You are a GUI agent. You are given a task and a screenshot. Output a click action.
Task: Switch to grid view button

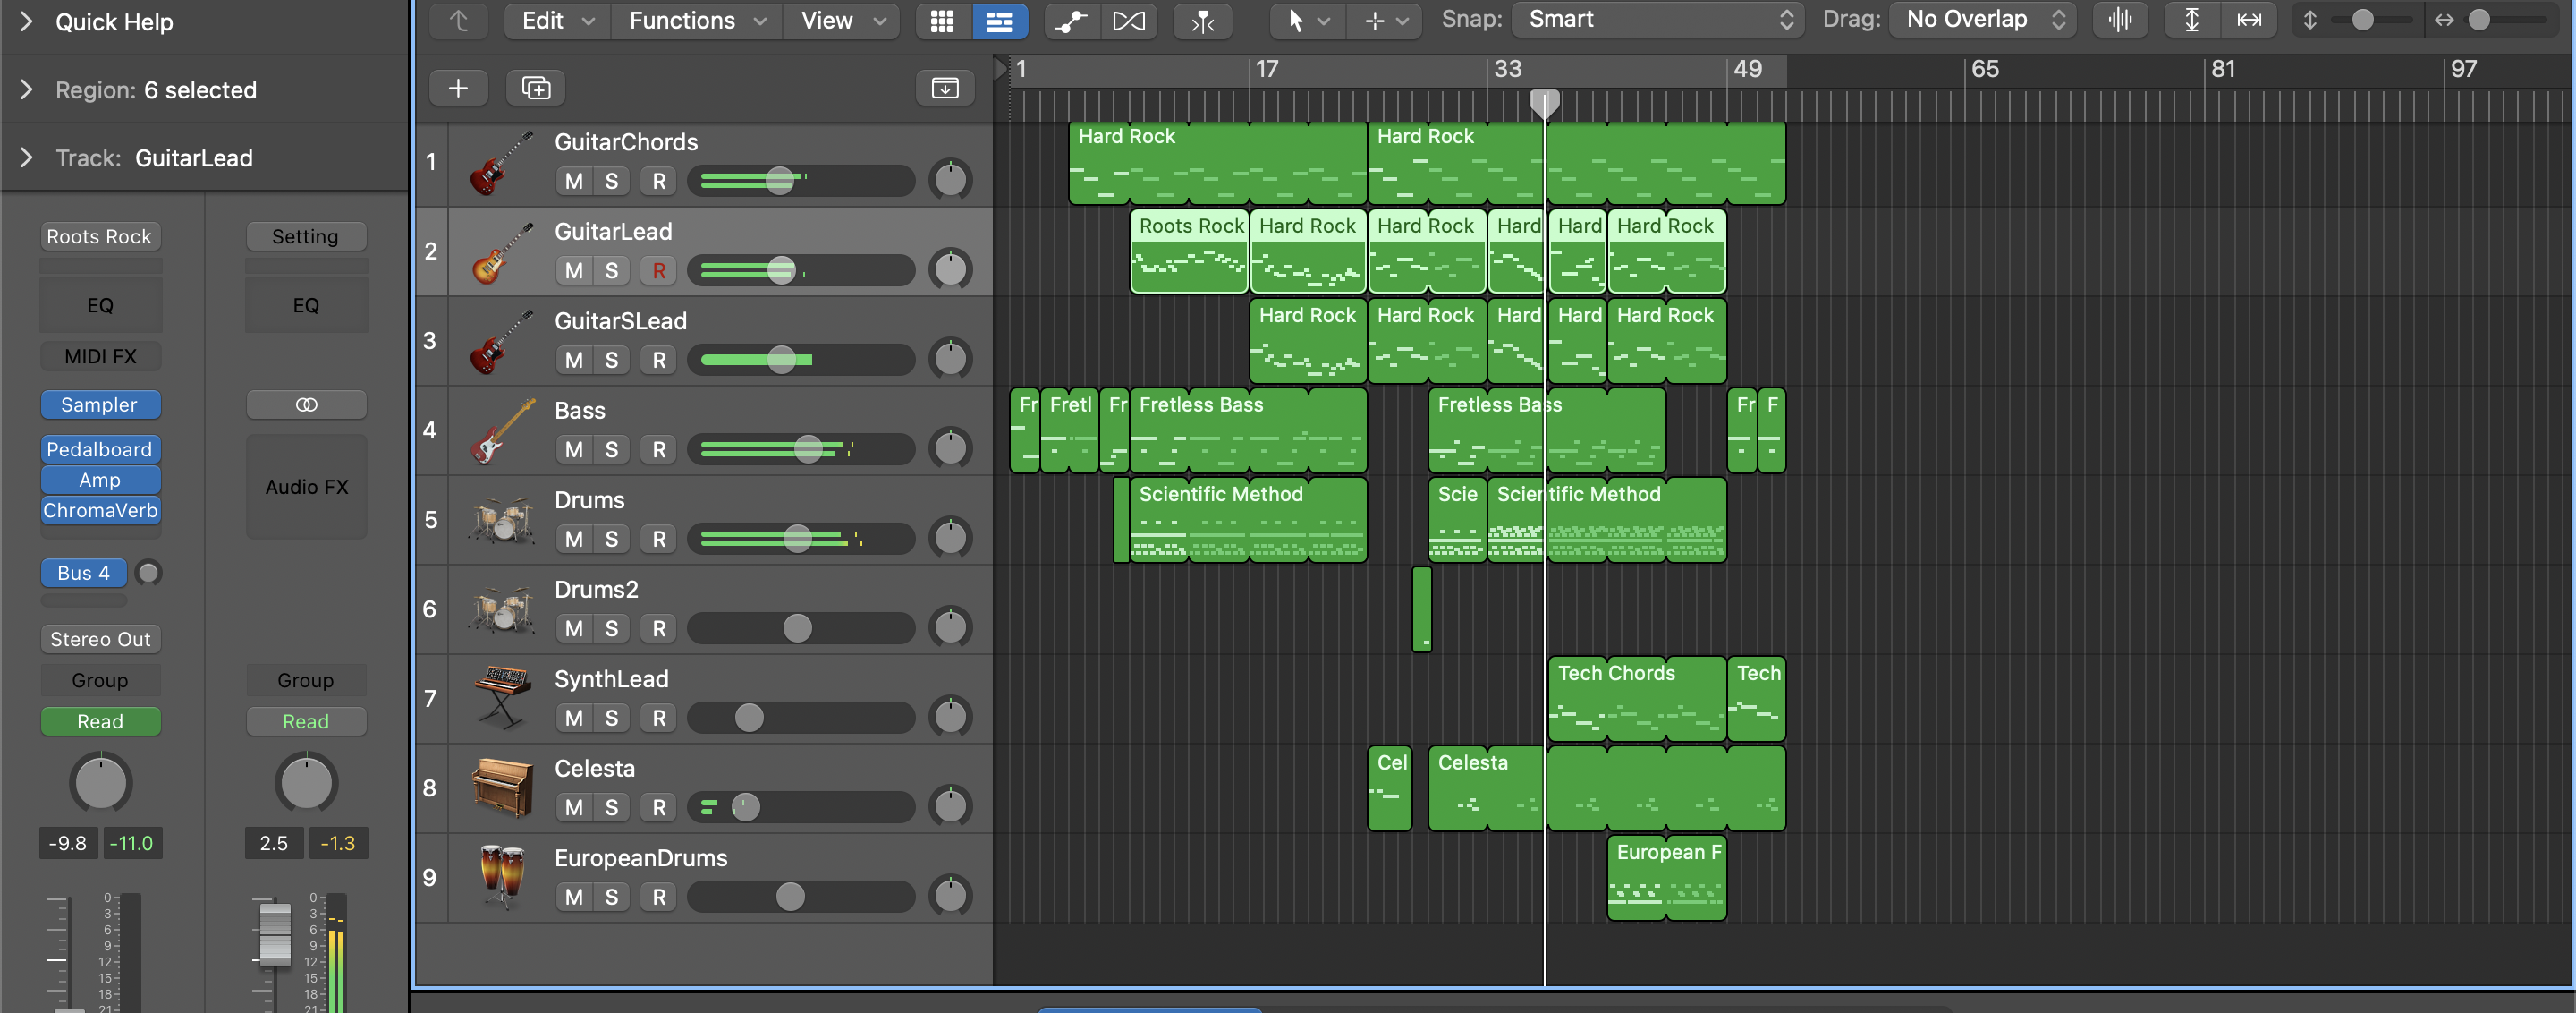[x=942, y=21]
